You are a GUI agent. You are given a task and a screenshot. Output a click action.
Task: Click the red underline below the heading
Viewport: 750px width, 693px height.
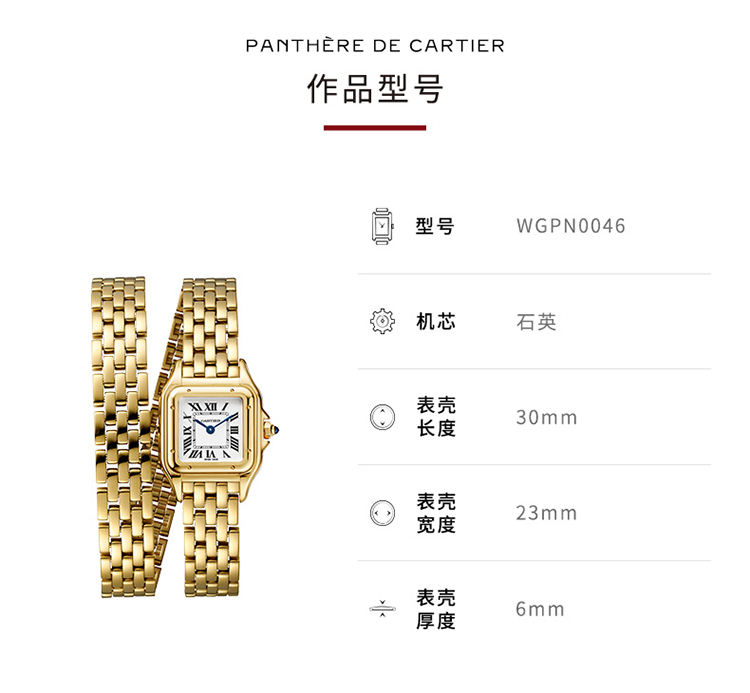coord(375,128)
